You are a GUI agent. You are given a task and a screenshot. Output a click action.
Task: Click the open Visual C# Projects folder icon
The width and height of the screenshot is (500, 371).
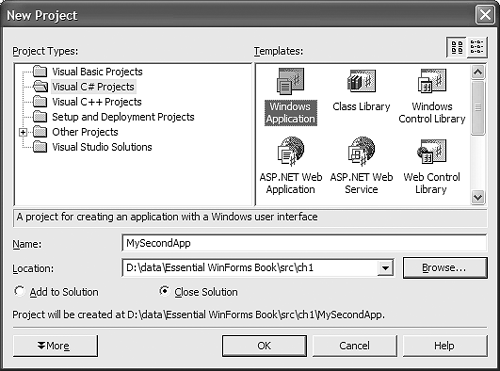pyautogui.click(x=40, y=86)
